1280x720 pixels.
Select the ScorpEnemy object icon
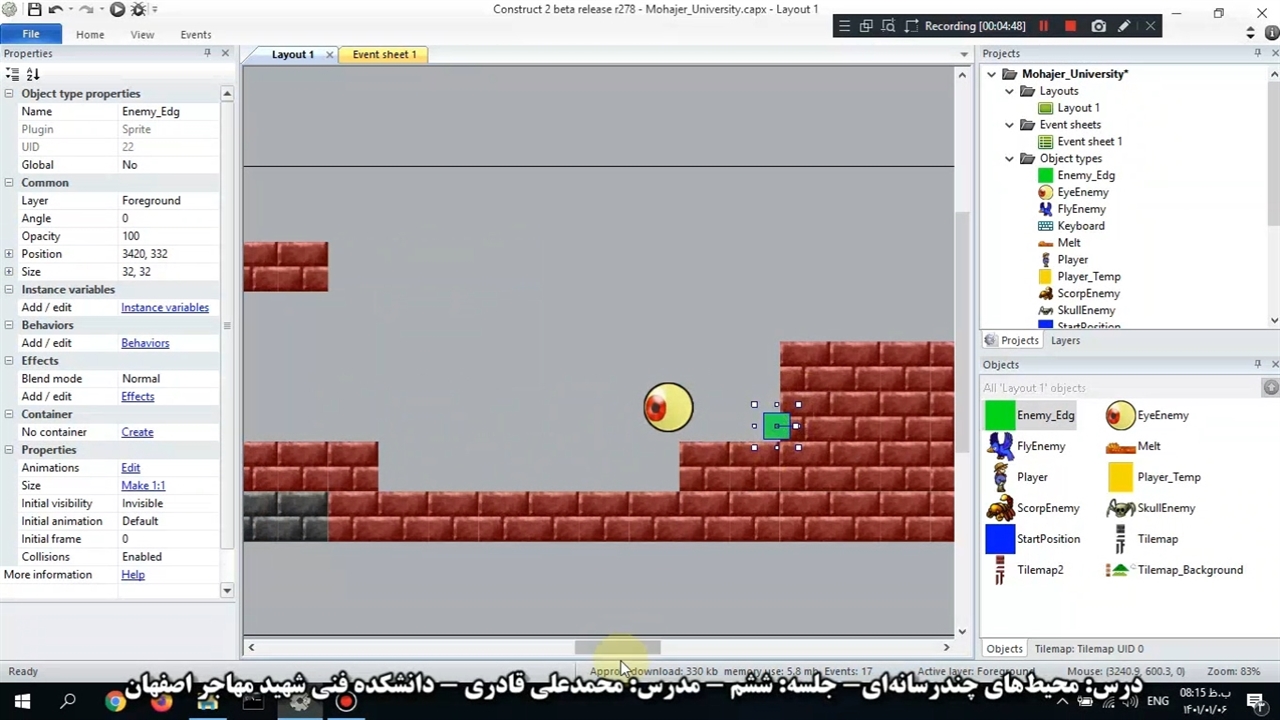(x=1000, y=508)
